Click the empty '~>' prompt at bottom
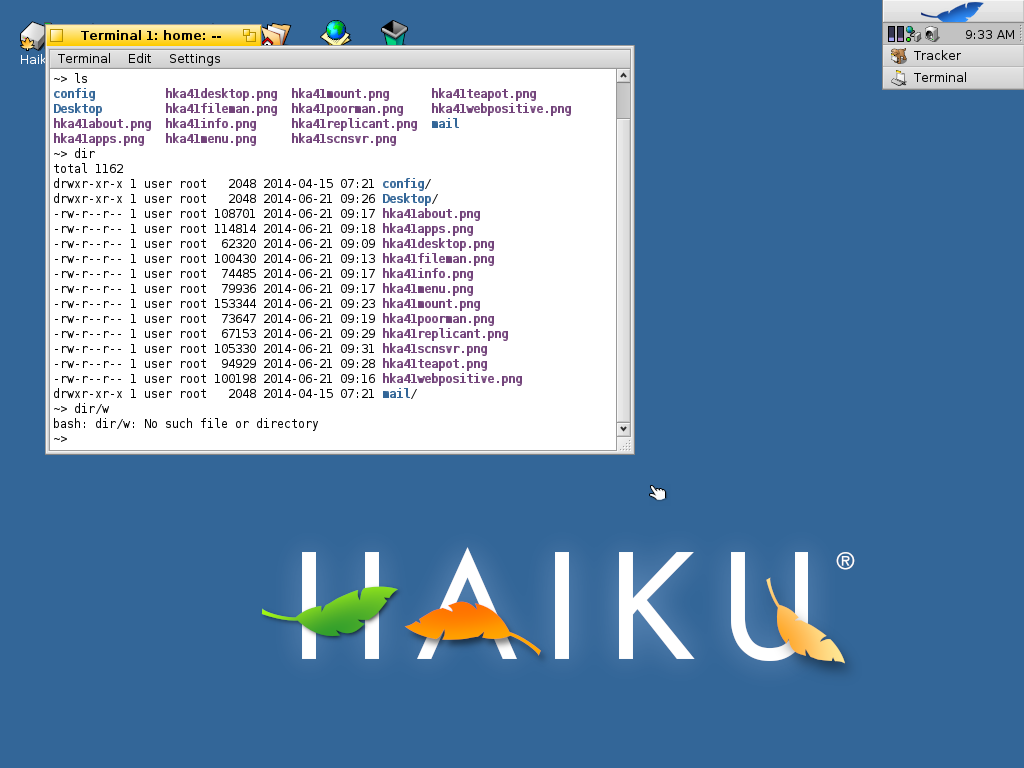This screenshot has width=1024, height=768. click(60, 440)
